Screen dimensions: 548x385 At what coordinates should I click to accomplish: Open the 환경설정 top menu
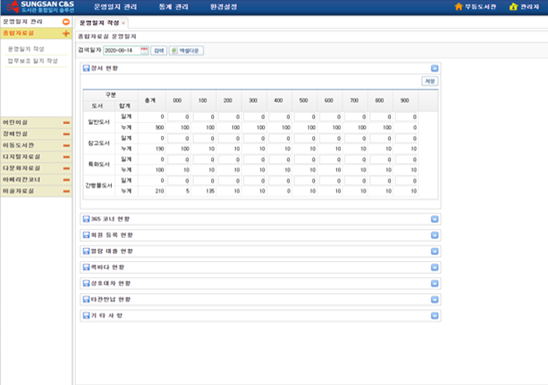click(x=224, y=7)
